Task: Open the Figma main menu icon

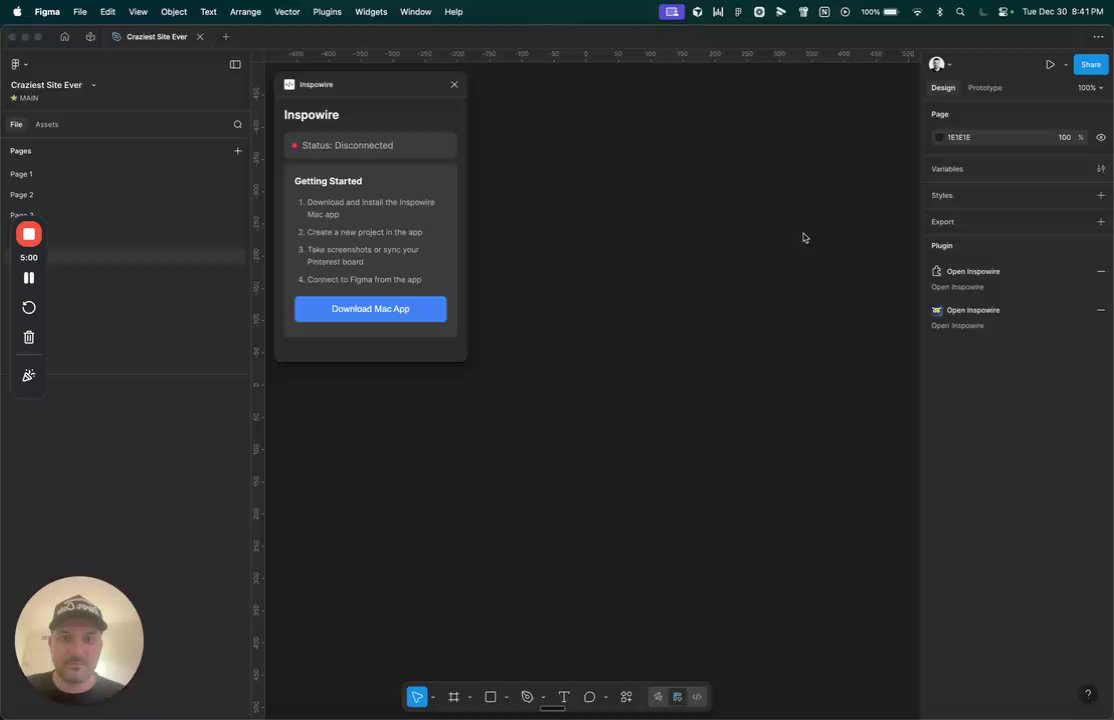Action: [x=18, y=64]
